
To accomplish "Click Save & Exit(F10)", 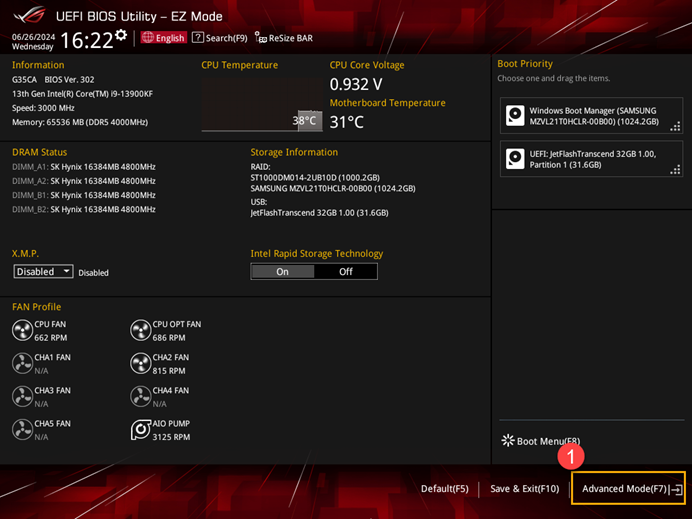I will (x=524, y=489).
